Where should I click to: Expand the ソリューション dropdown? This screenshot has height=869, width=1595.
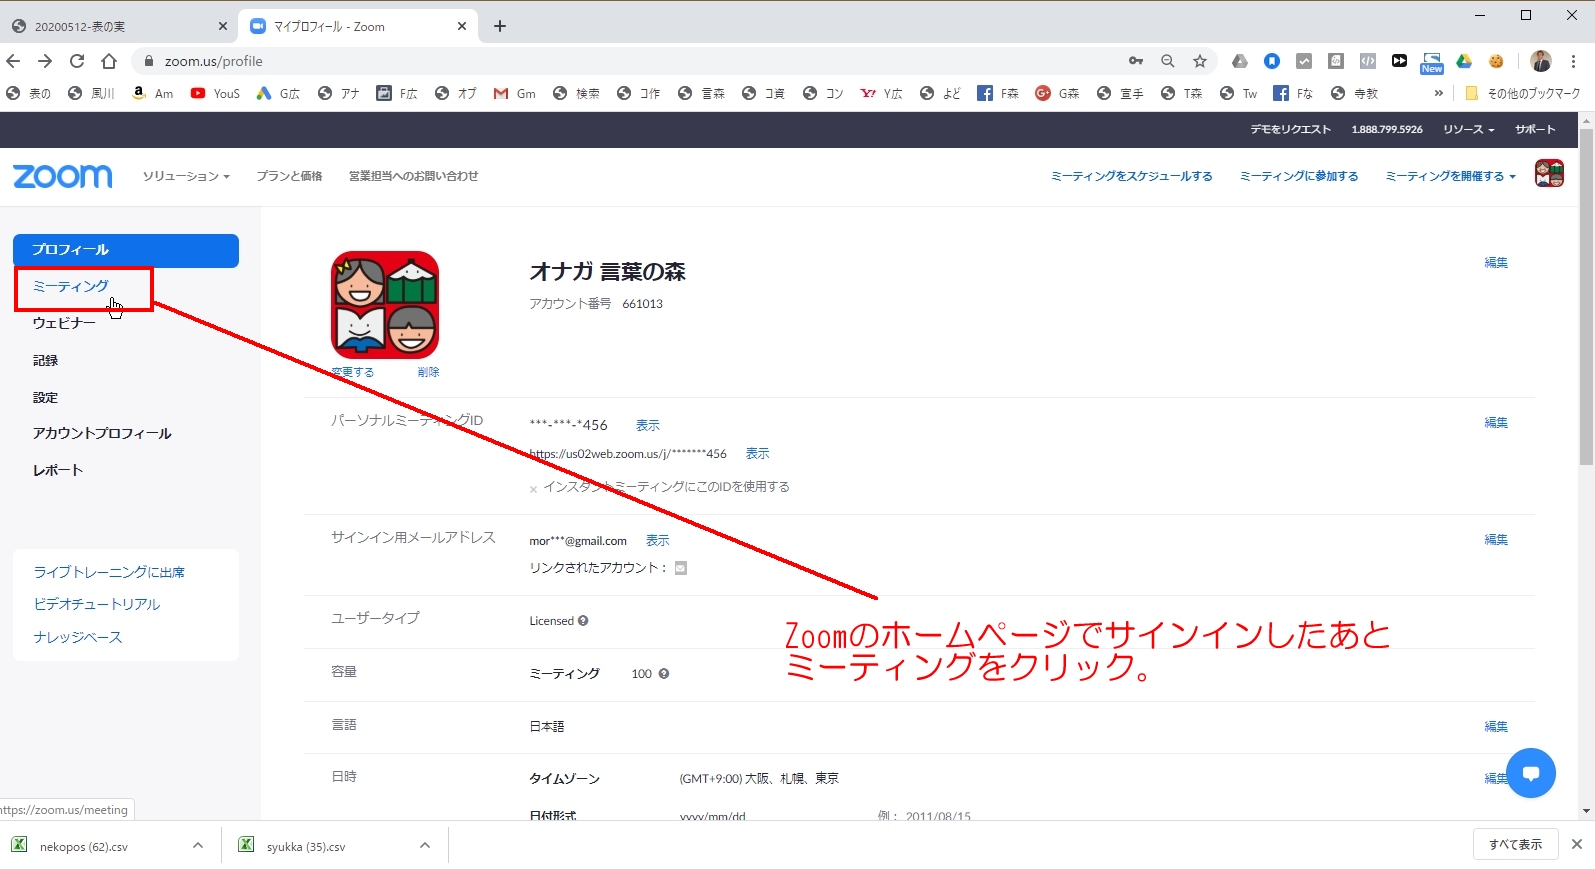(x=186, y=176)
